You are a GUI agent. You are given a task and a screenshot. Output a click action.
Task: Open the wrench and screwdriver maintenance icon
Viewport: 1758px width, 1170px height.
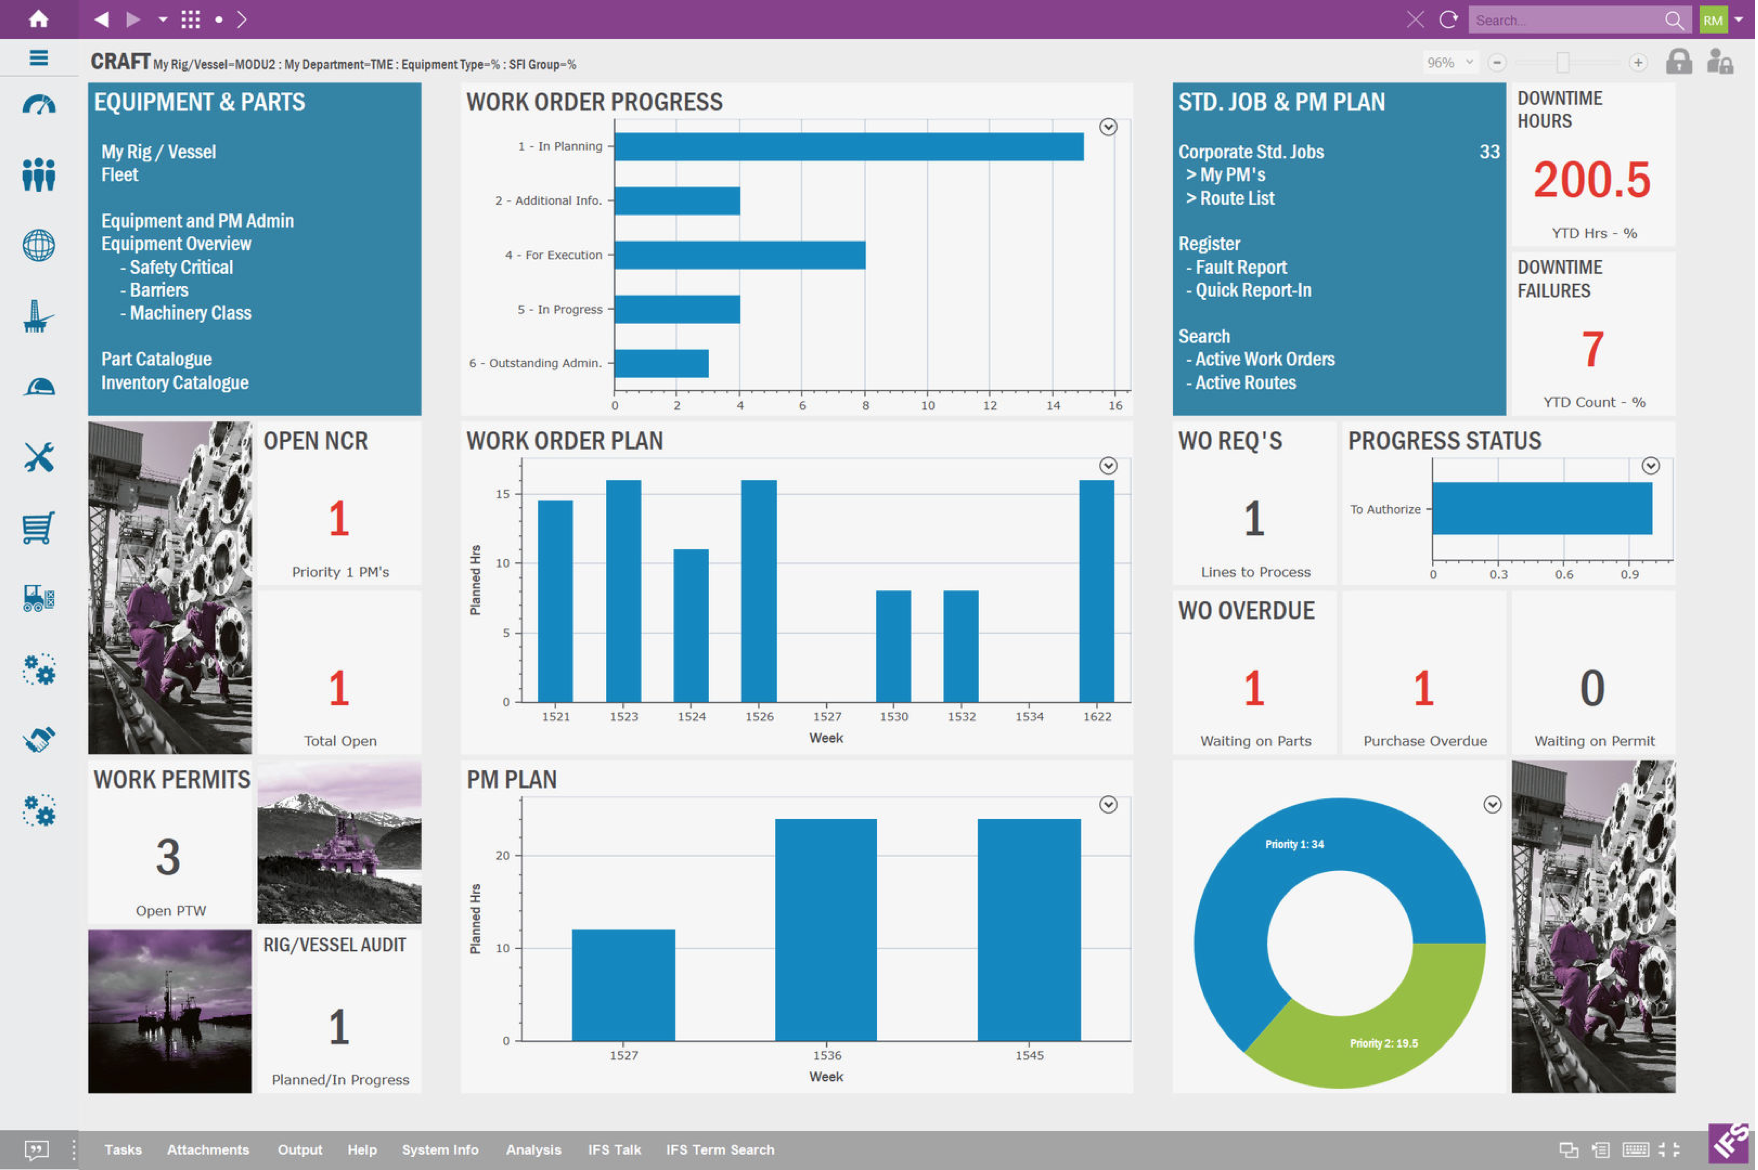(38, 457)
